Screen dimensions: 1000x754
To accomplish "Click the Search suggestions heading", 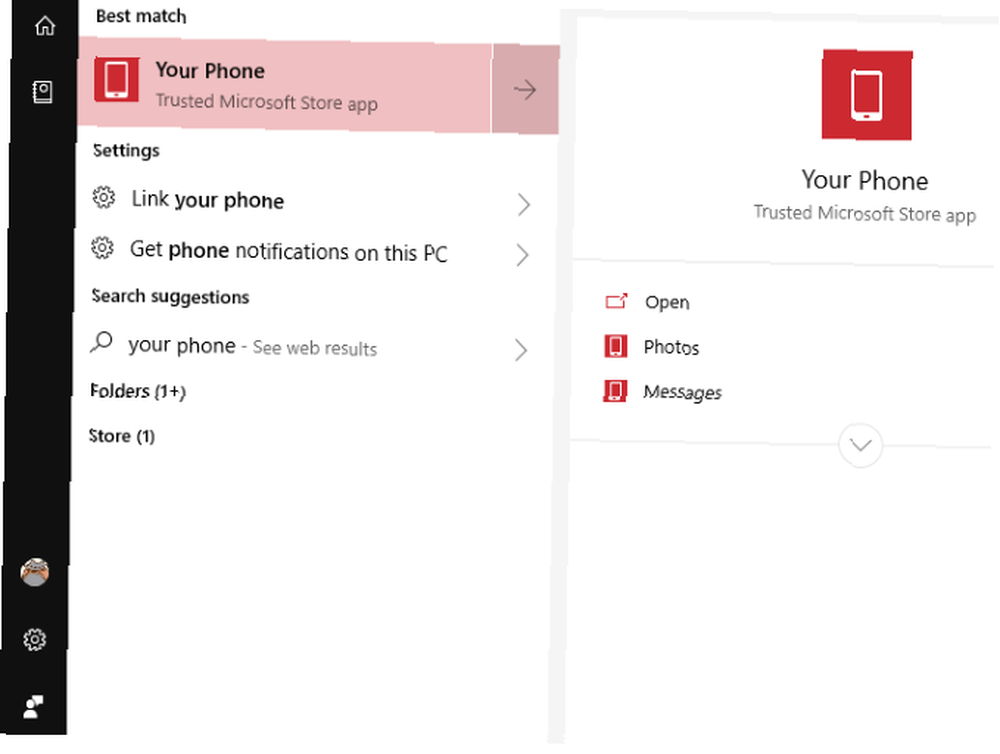I will 170,297.
